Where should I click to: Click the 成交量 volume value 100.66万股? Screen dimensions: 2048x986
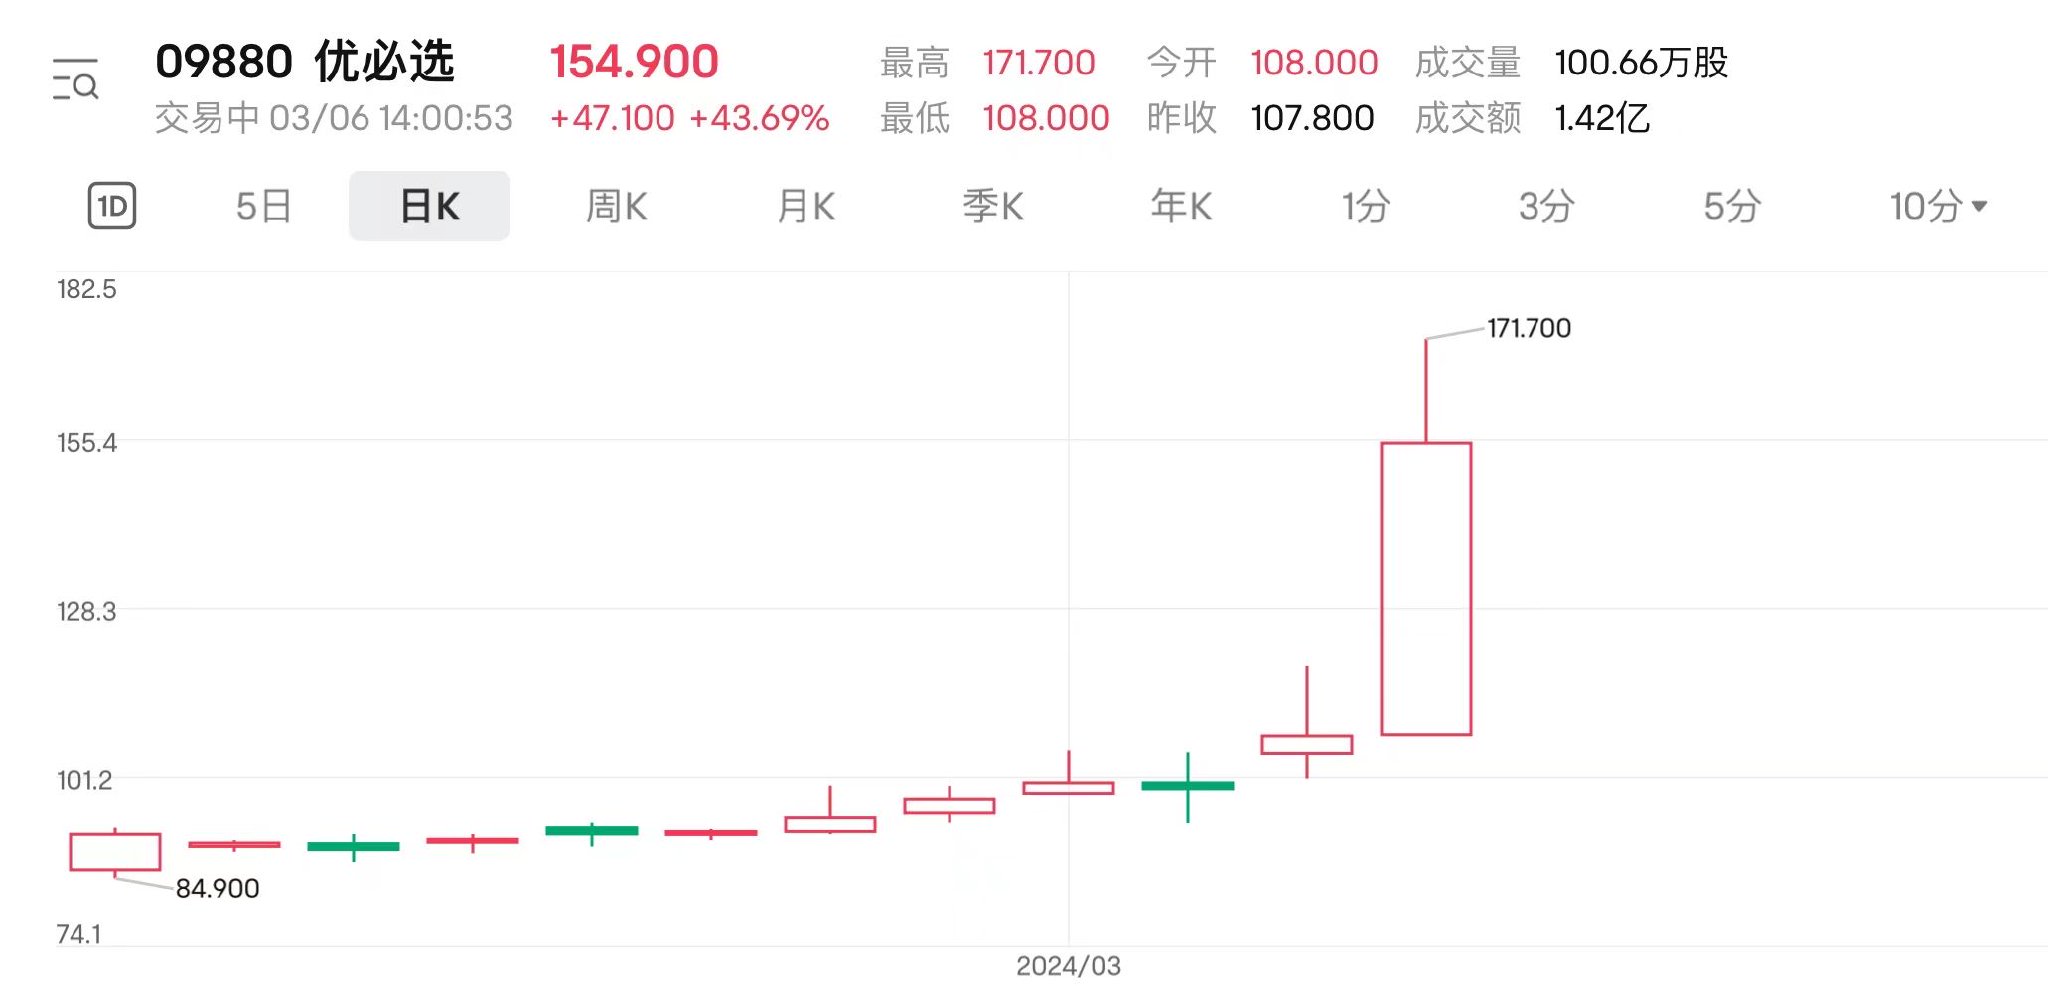coord(1641,62)
